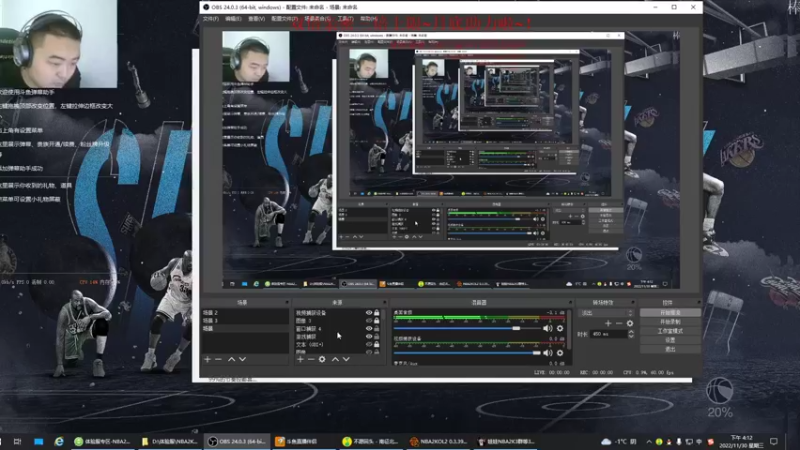Pop out the 转场特效 dock with its header icon
The height and width of the screenshot is (450, 800).
[x=633, y=303]
